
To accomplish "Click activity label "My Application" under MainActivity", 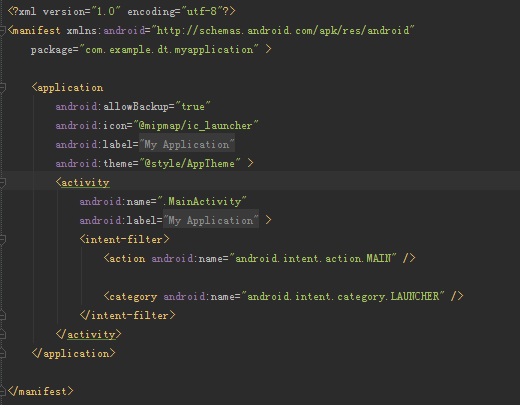I will [x=211, y=221].
